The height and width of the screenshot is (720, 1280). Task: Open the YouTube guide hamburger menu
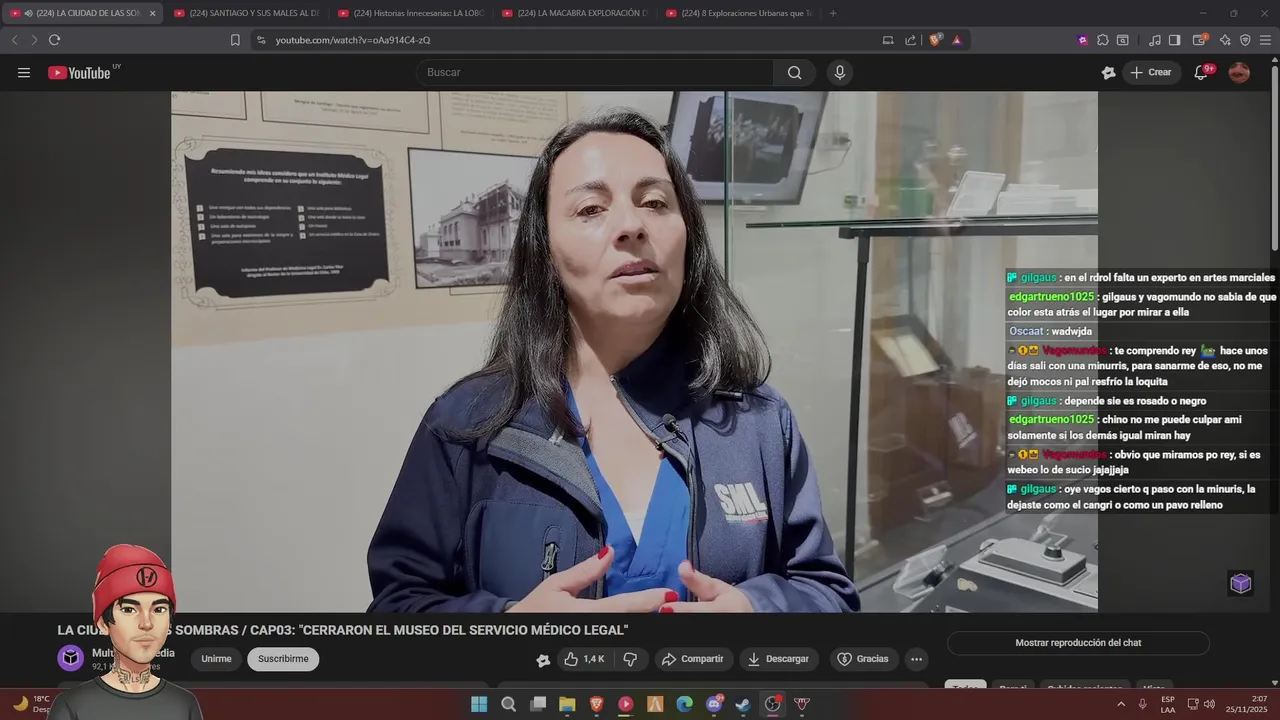[24, 72]
